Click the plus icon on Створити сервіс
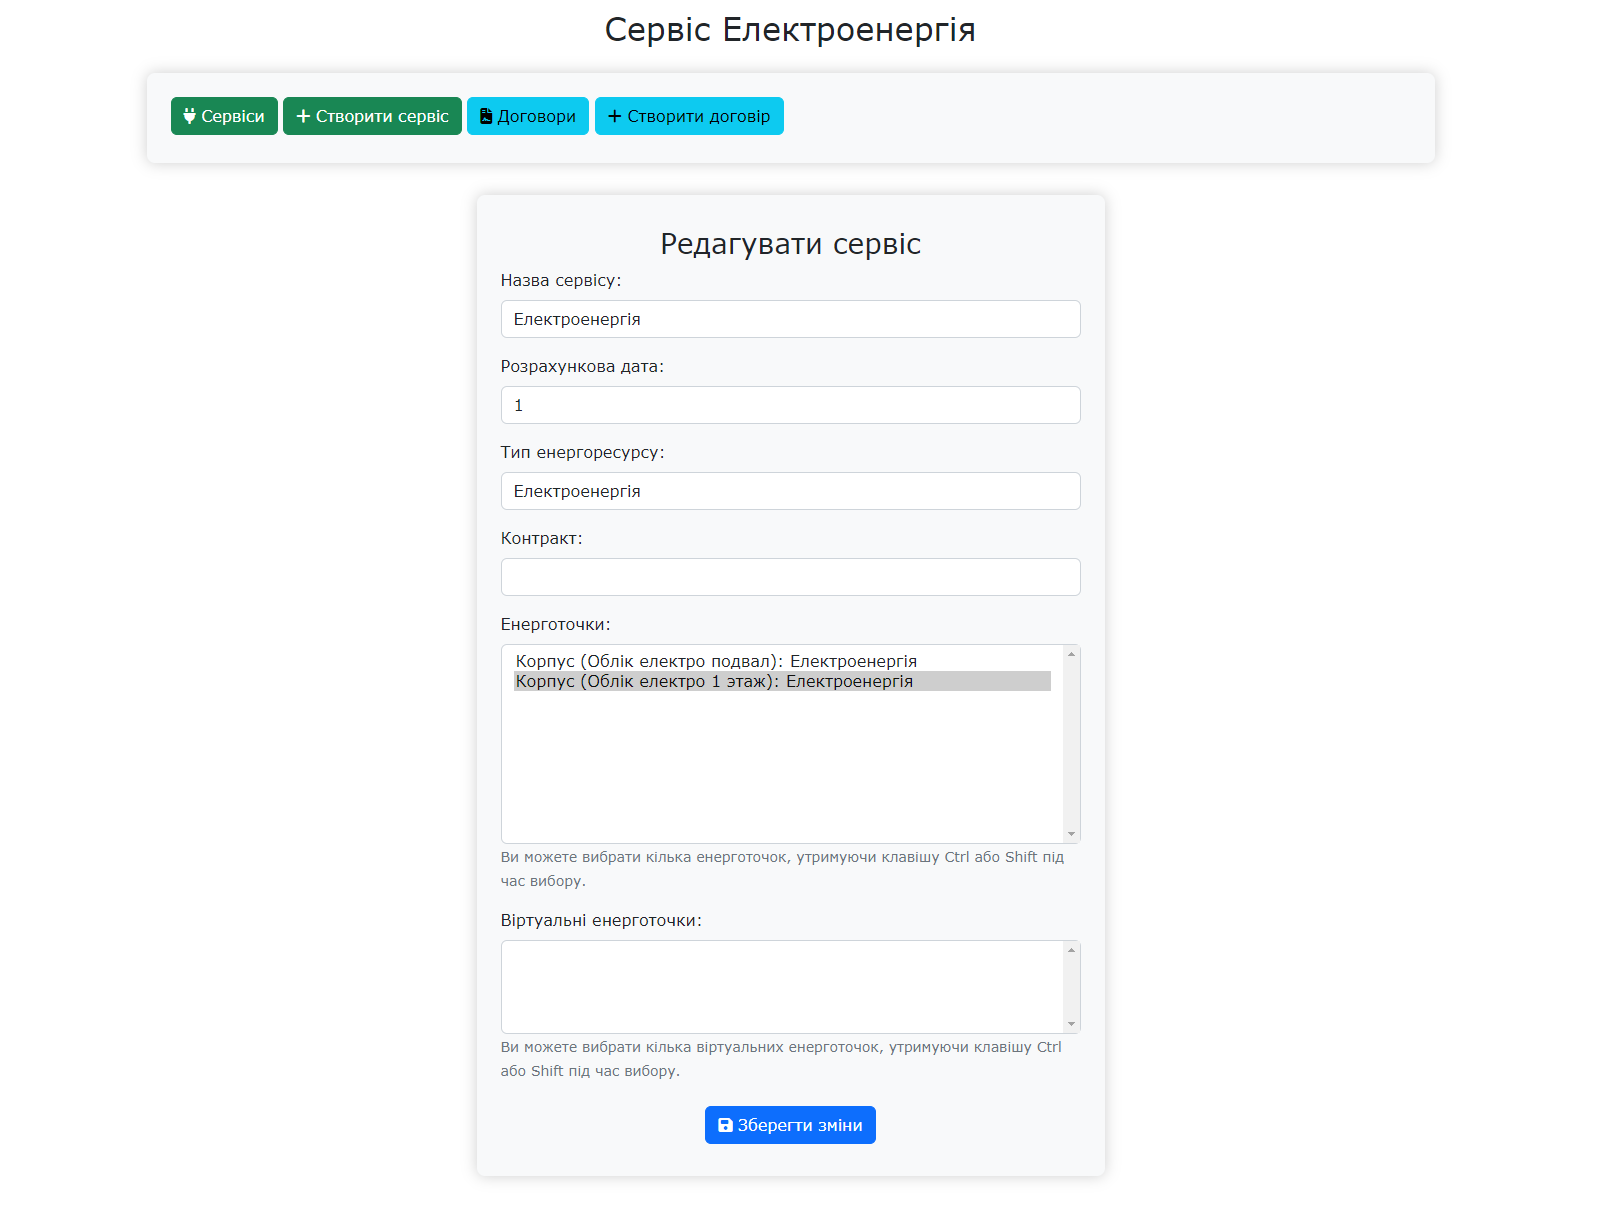1606x1219 pixels. point(304,116)
